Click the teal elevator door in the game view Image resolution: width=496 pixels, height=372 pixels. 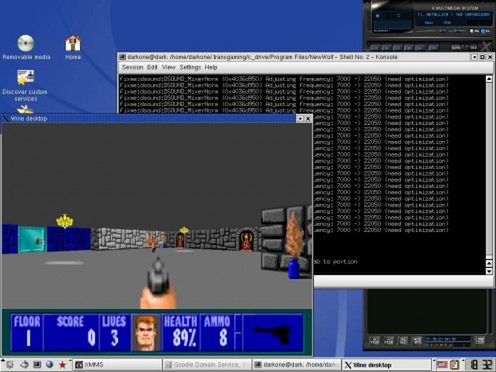[32, 239]
